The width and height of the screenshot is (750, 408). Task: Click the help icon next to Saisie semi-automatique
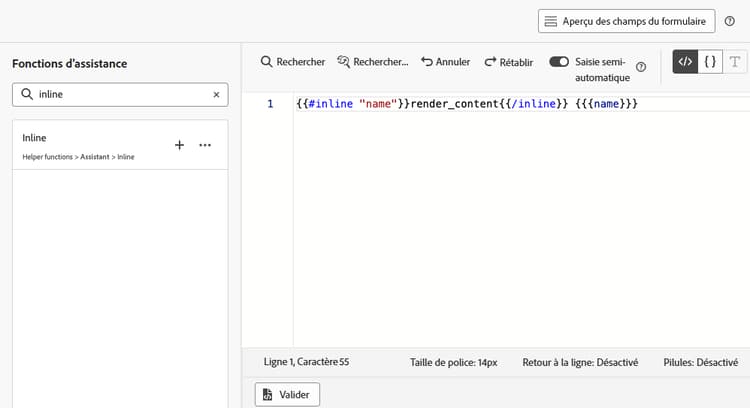(x=641, y=67)
